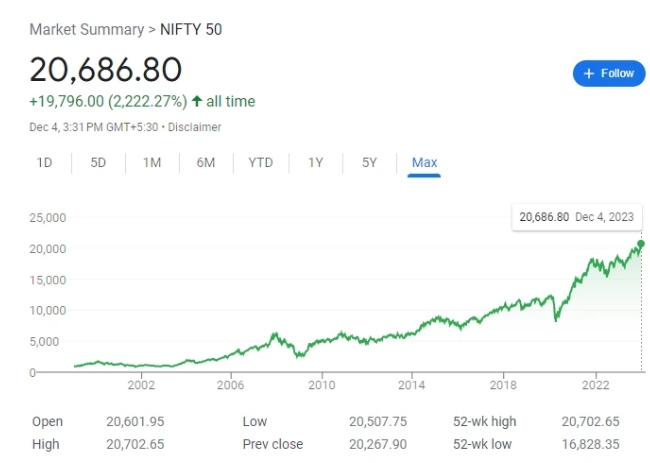Viewport: 650px width, 463px height.
Task: Switch to the 5D time range
Action: coord(98,163)
